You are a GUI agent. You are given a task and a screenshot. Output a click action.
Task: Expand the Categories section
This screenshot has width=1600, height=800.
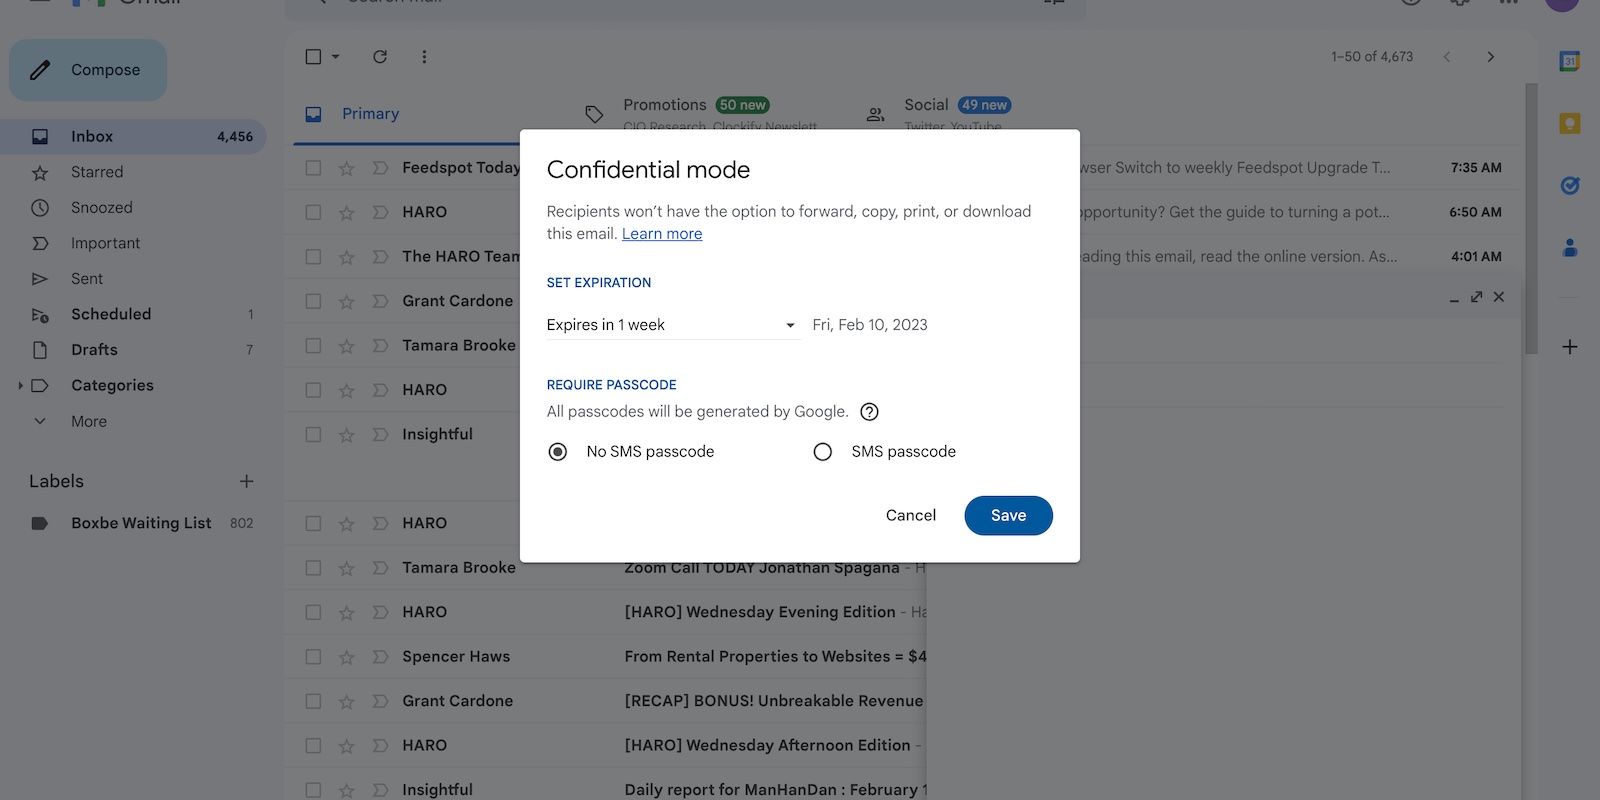tap(20, 386)
